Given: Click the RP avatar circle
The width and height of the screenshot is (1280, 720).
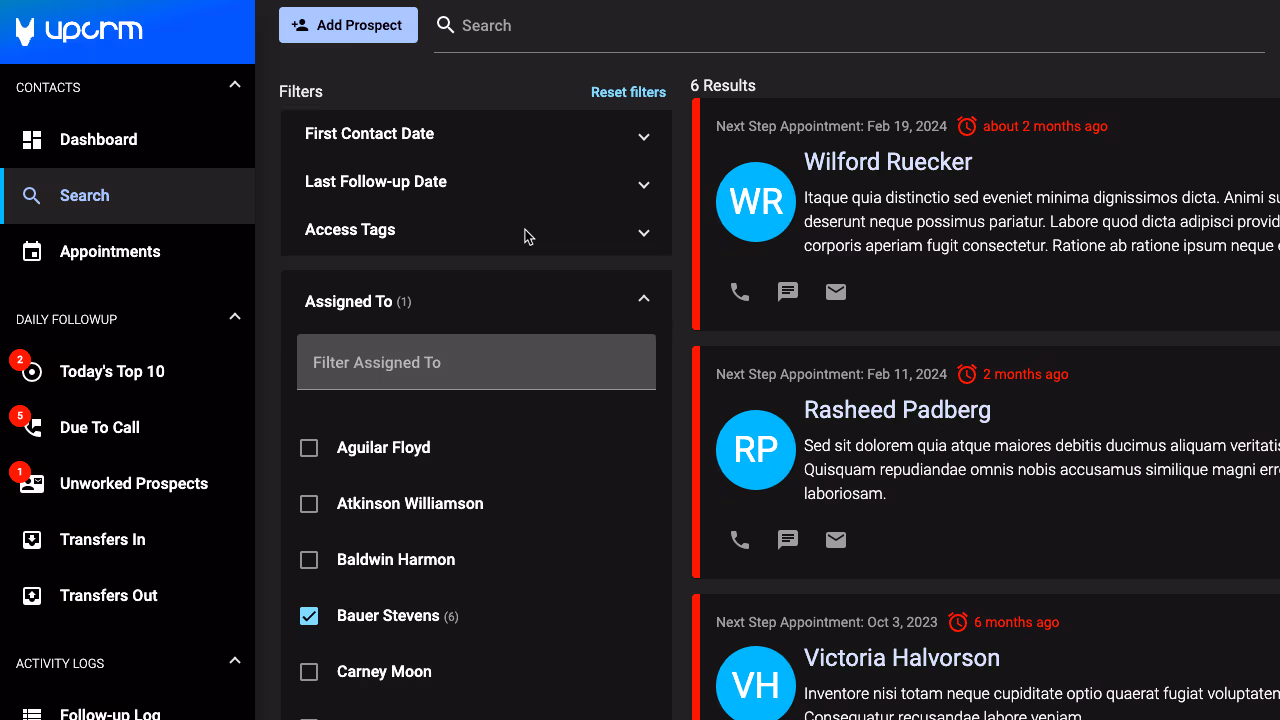Looking at the screenshot, I should coord(756,450).
